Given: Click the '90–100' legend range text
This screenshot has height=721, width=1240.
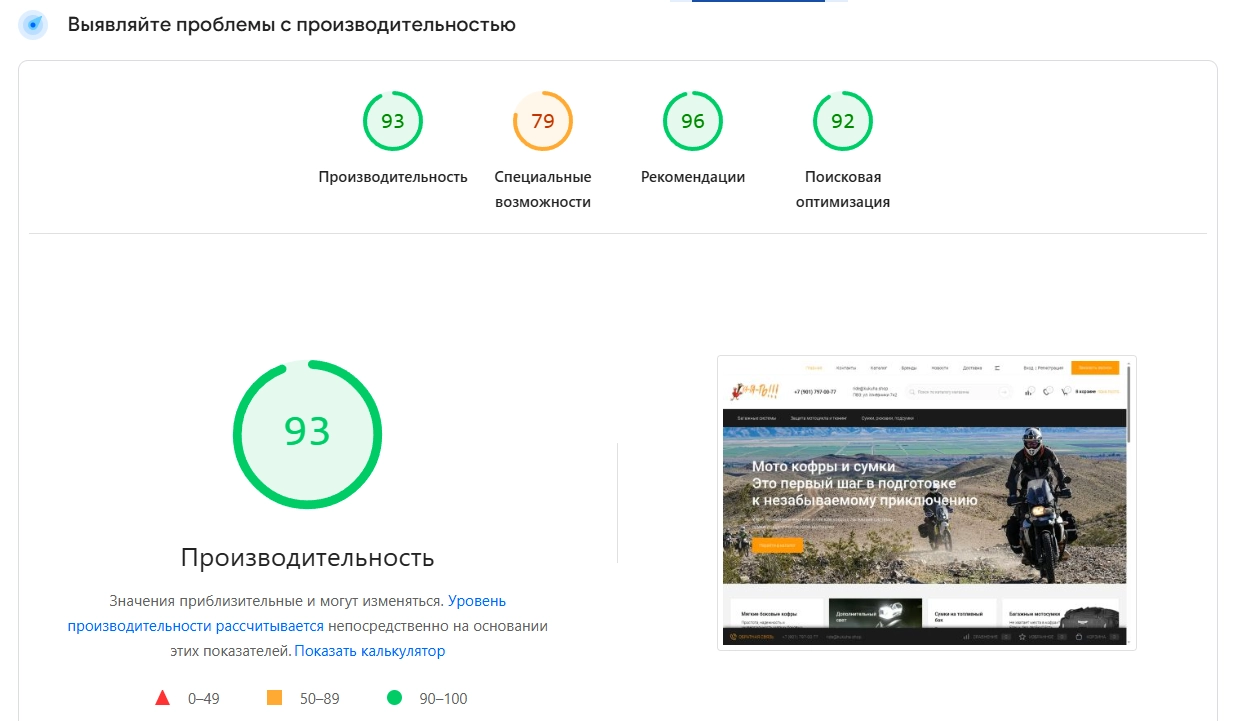Looking at the screenshot, I should [441, 699].
